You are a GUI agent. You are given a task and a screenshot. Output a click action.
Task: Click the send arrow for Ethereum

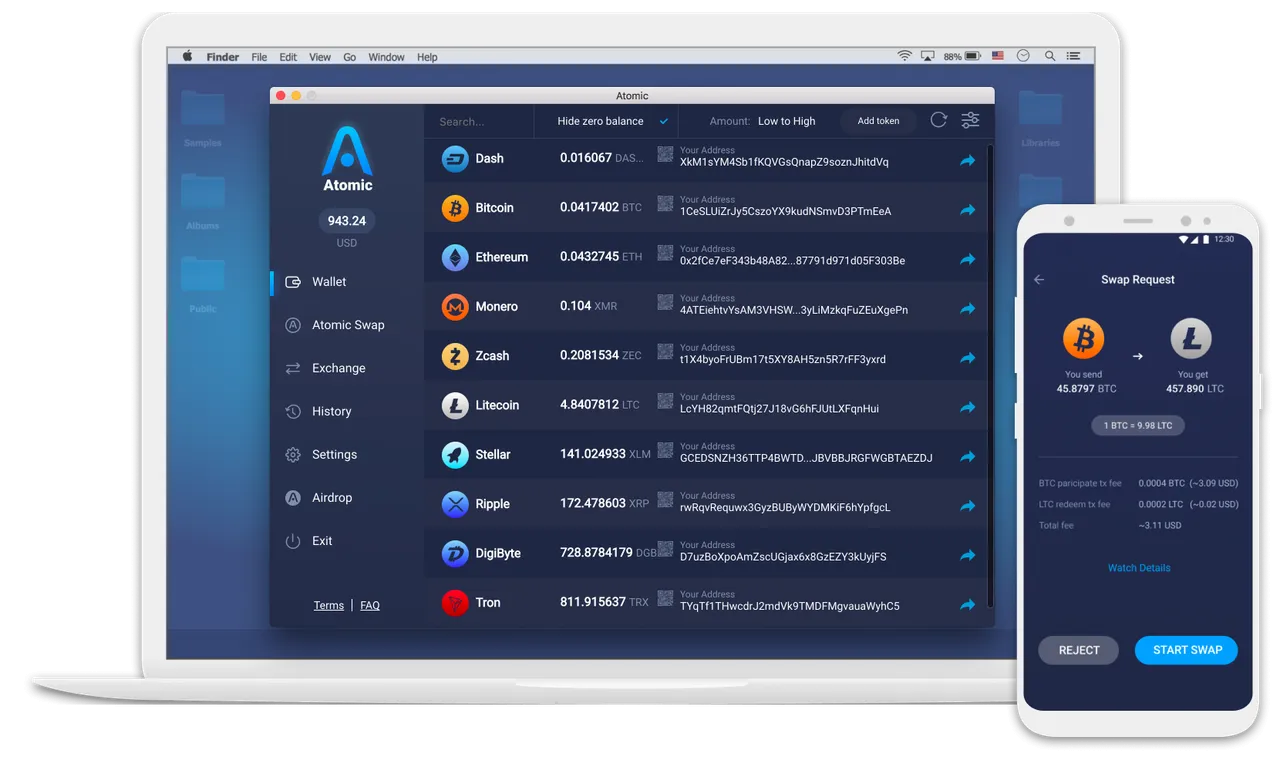point(967,259)
